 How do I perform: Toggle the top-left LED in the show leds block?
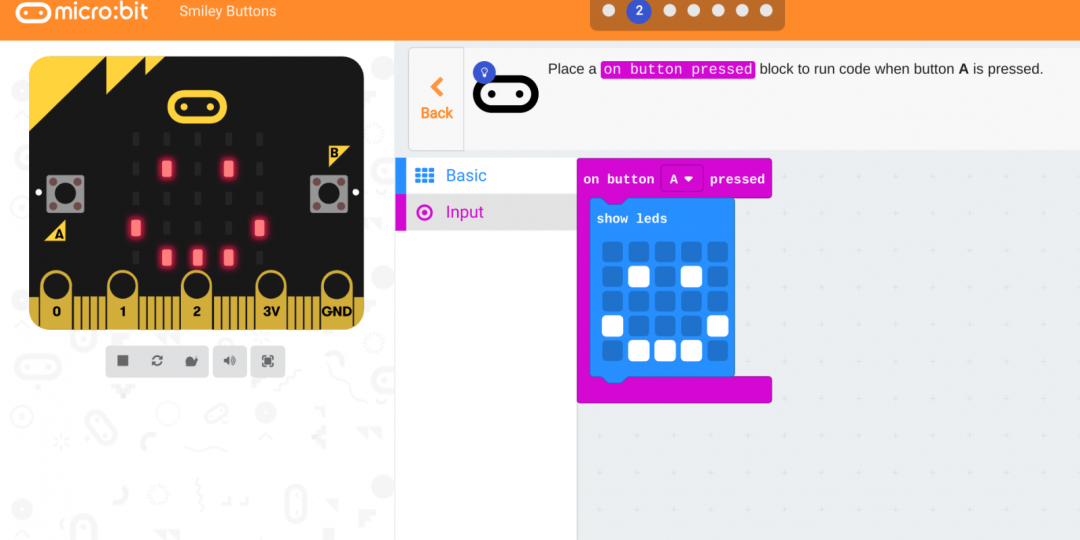(x=612, y=252)
